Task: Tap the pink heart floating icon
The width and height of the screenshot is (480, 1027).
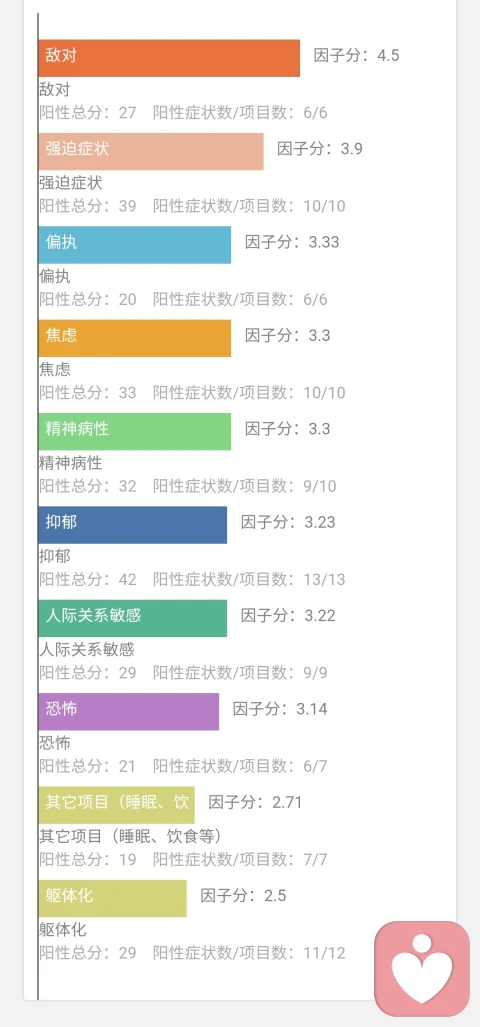Action: click(422, 969)
